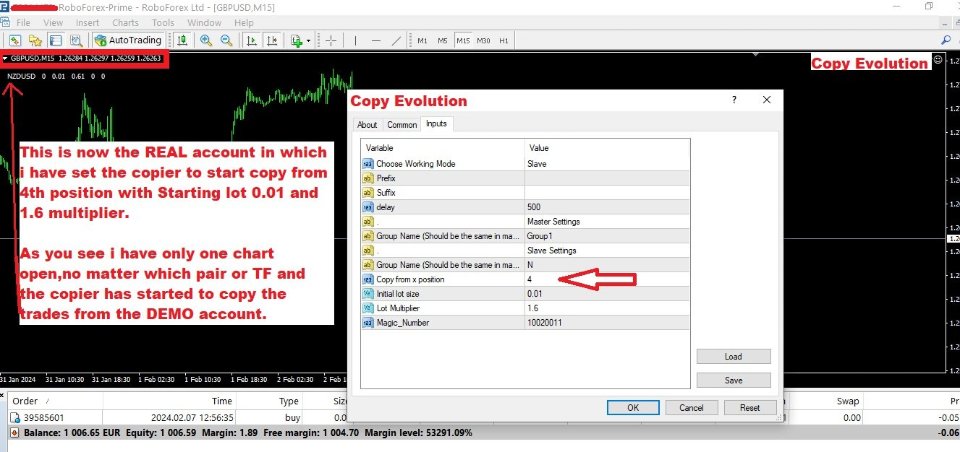The height and width of the screenshot is (452, 960).
Task: Click the smiley face icon on chart
Action: tap(937, 60)
